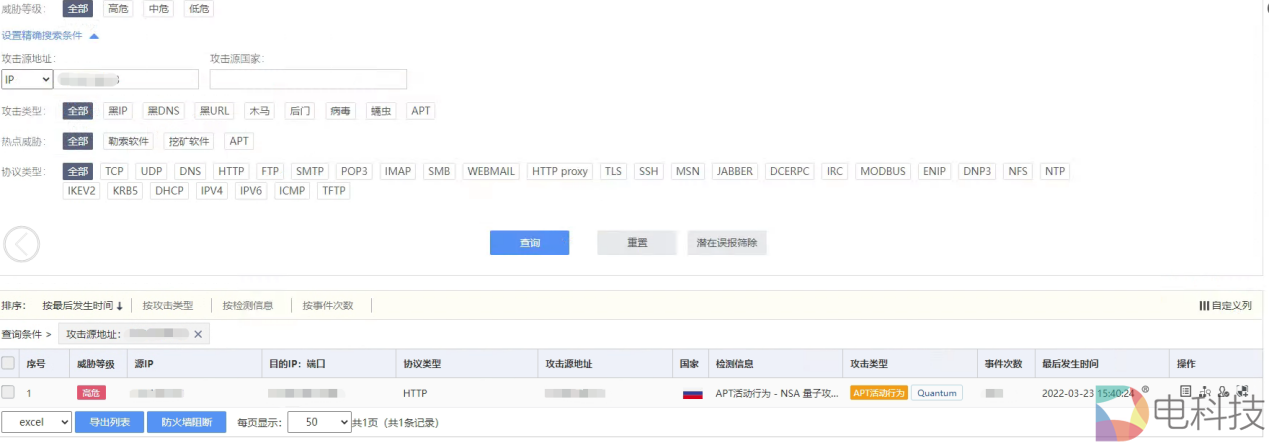This screenshot has width=1269, height=448.
Task: Select attack type 蠕虫
Action: point(381,111)
